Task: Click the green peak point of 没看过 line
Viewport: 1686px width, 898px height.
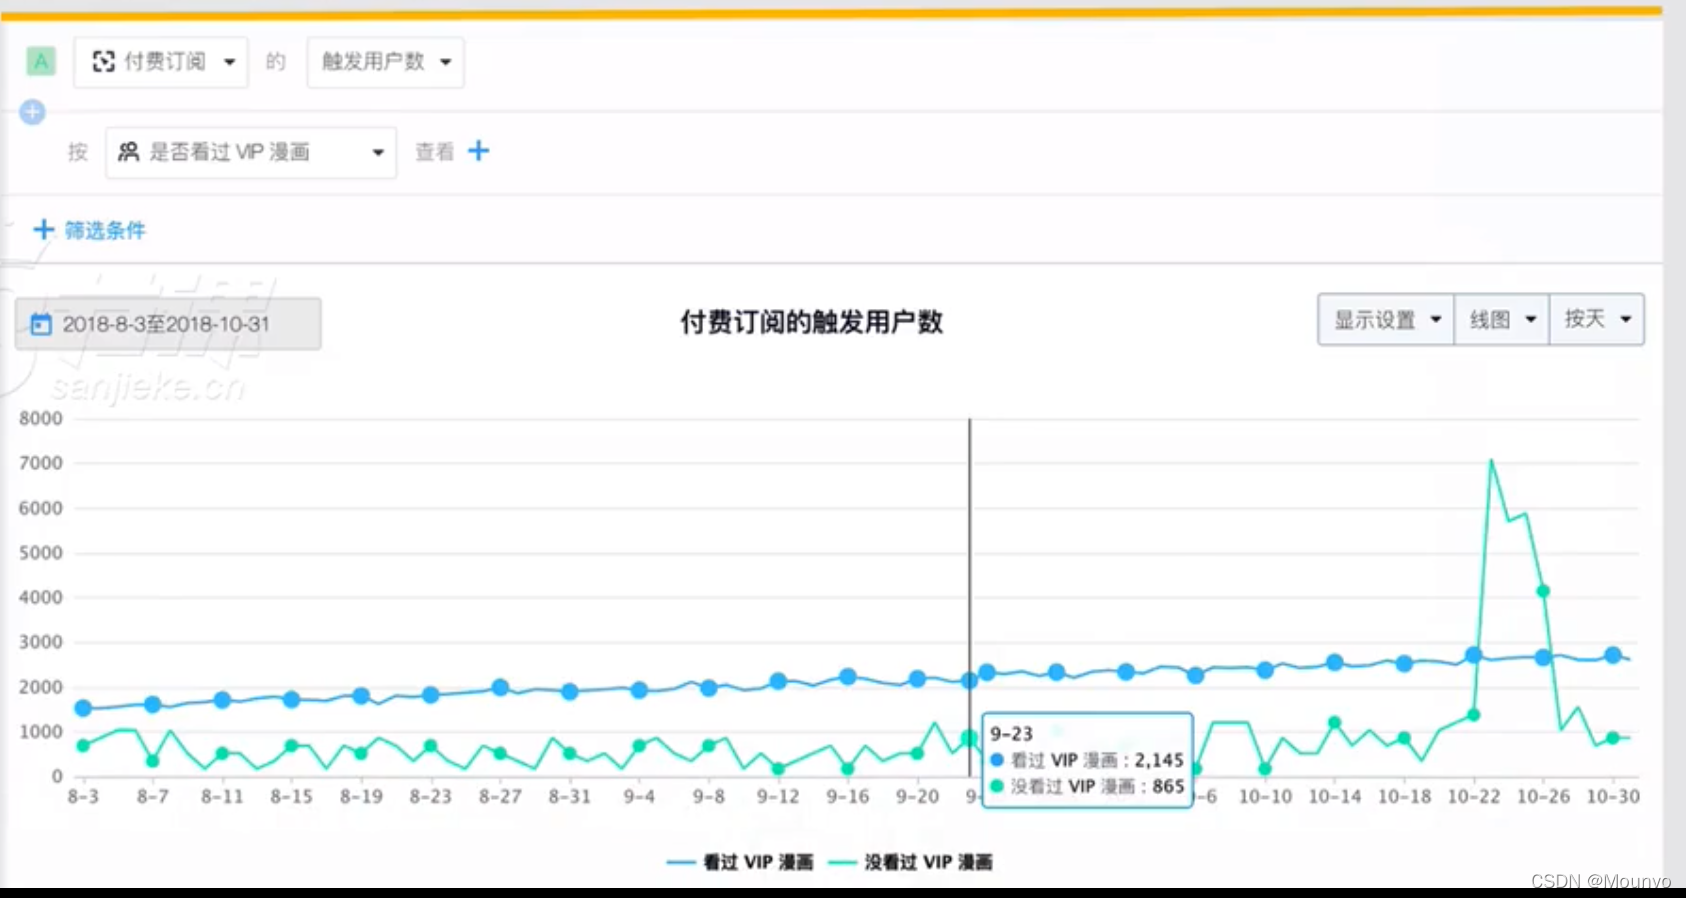Action: pyautogui.click(x=1491, y=460)
